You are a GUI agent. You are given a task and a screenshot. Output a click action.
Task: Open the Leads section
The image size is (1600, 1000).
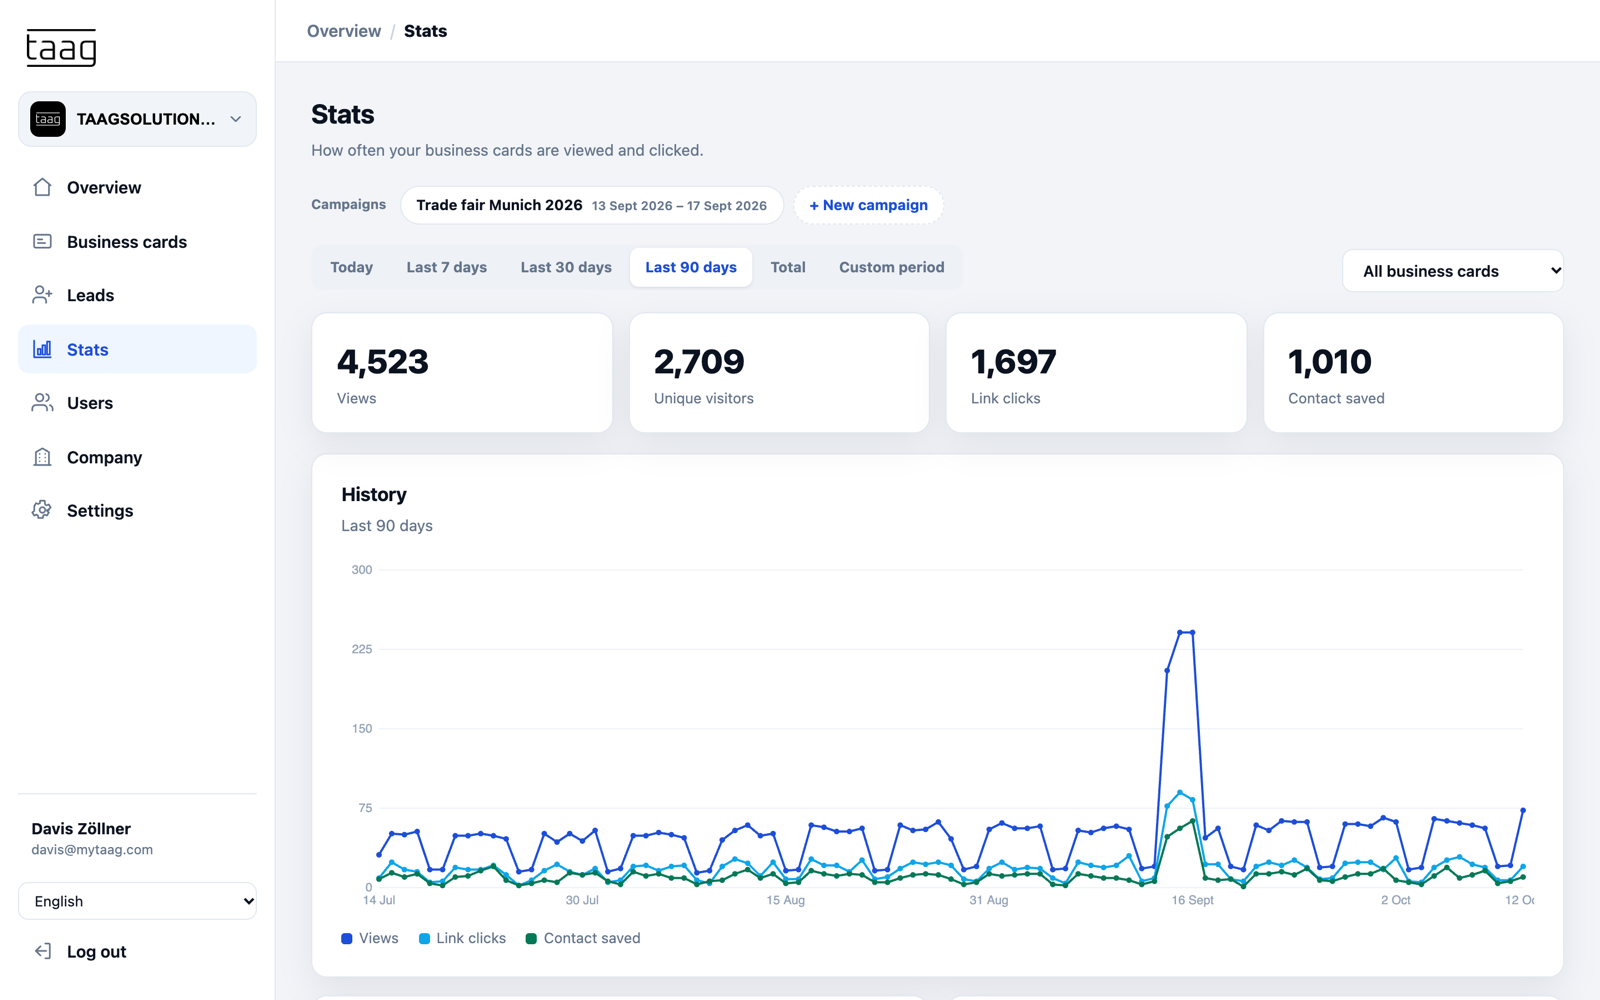[x=137, y=295]
